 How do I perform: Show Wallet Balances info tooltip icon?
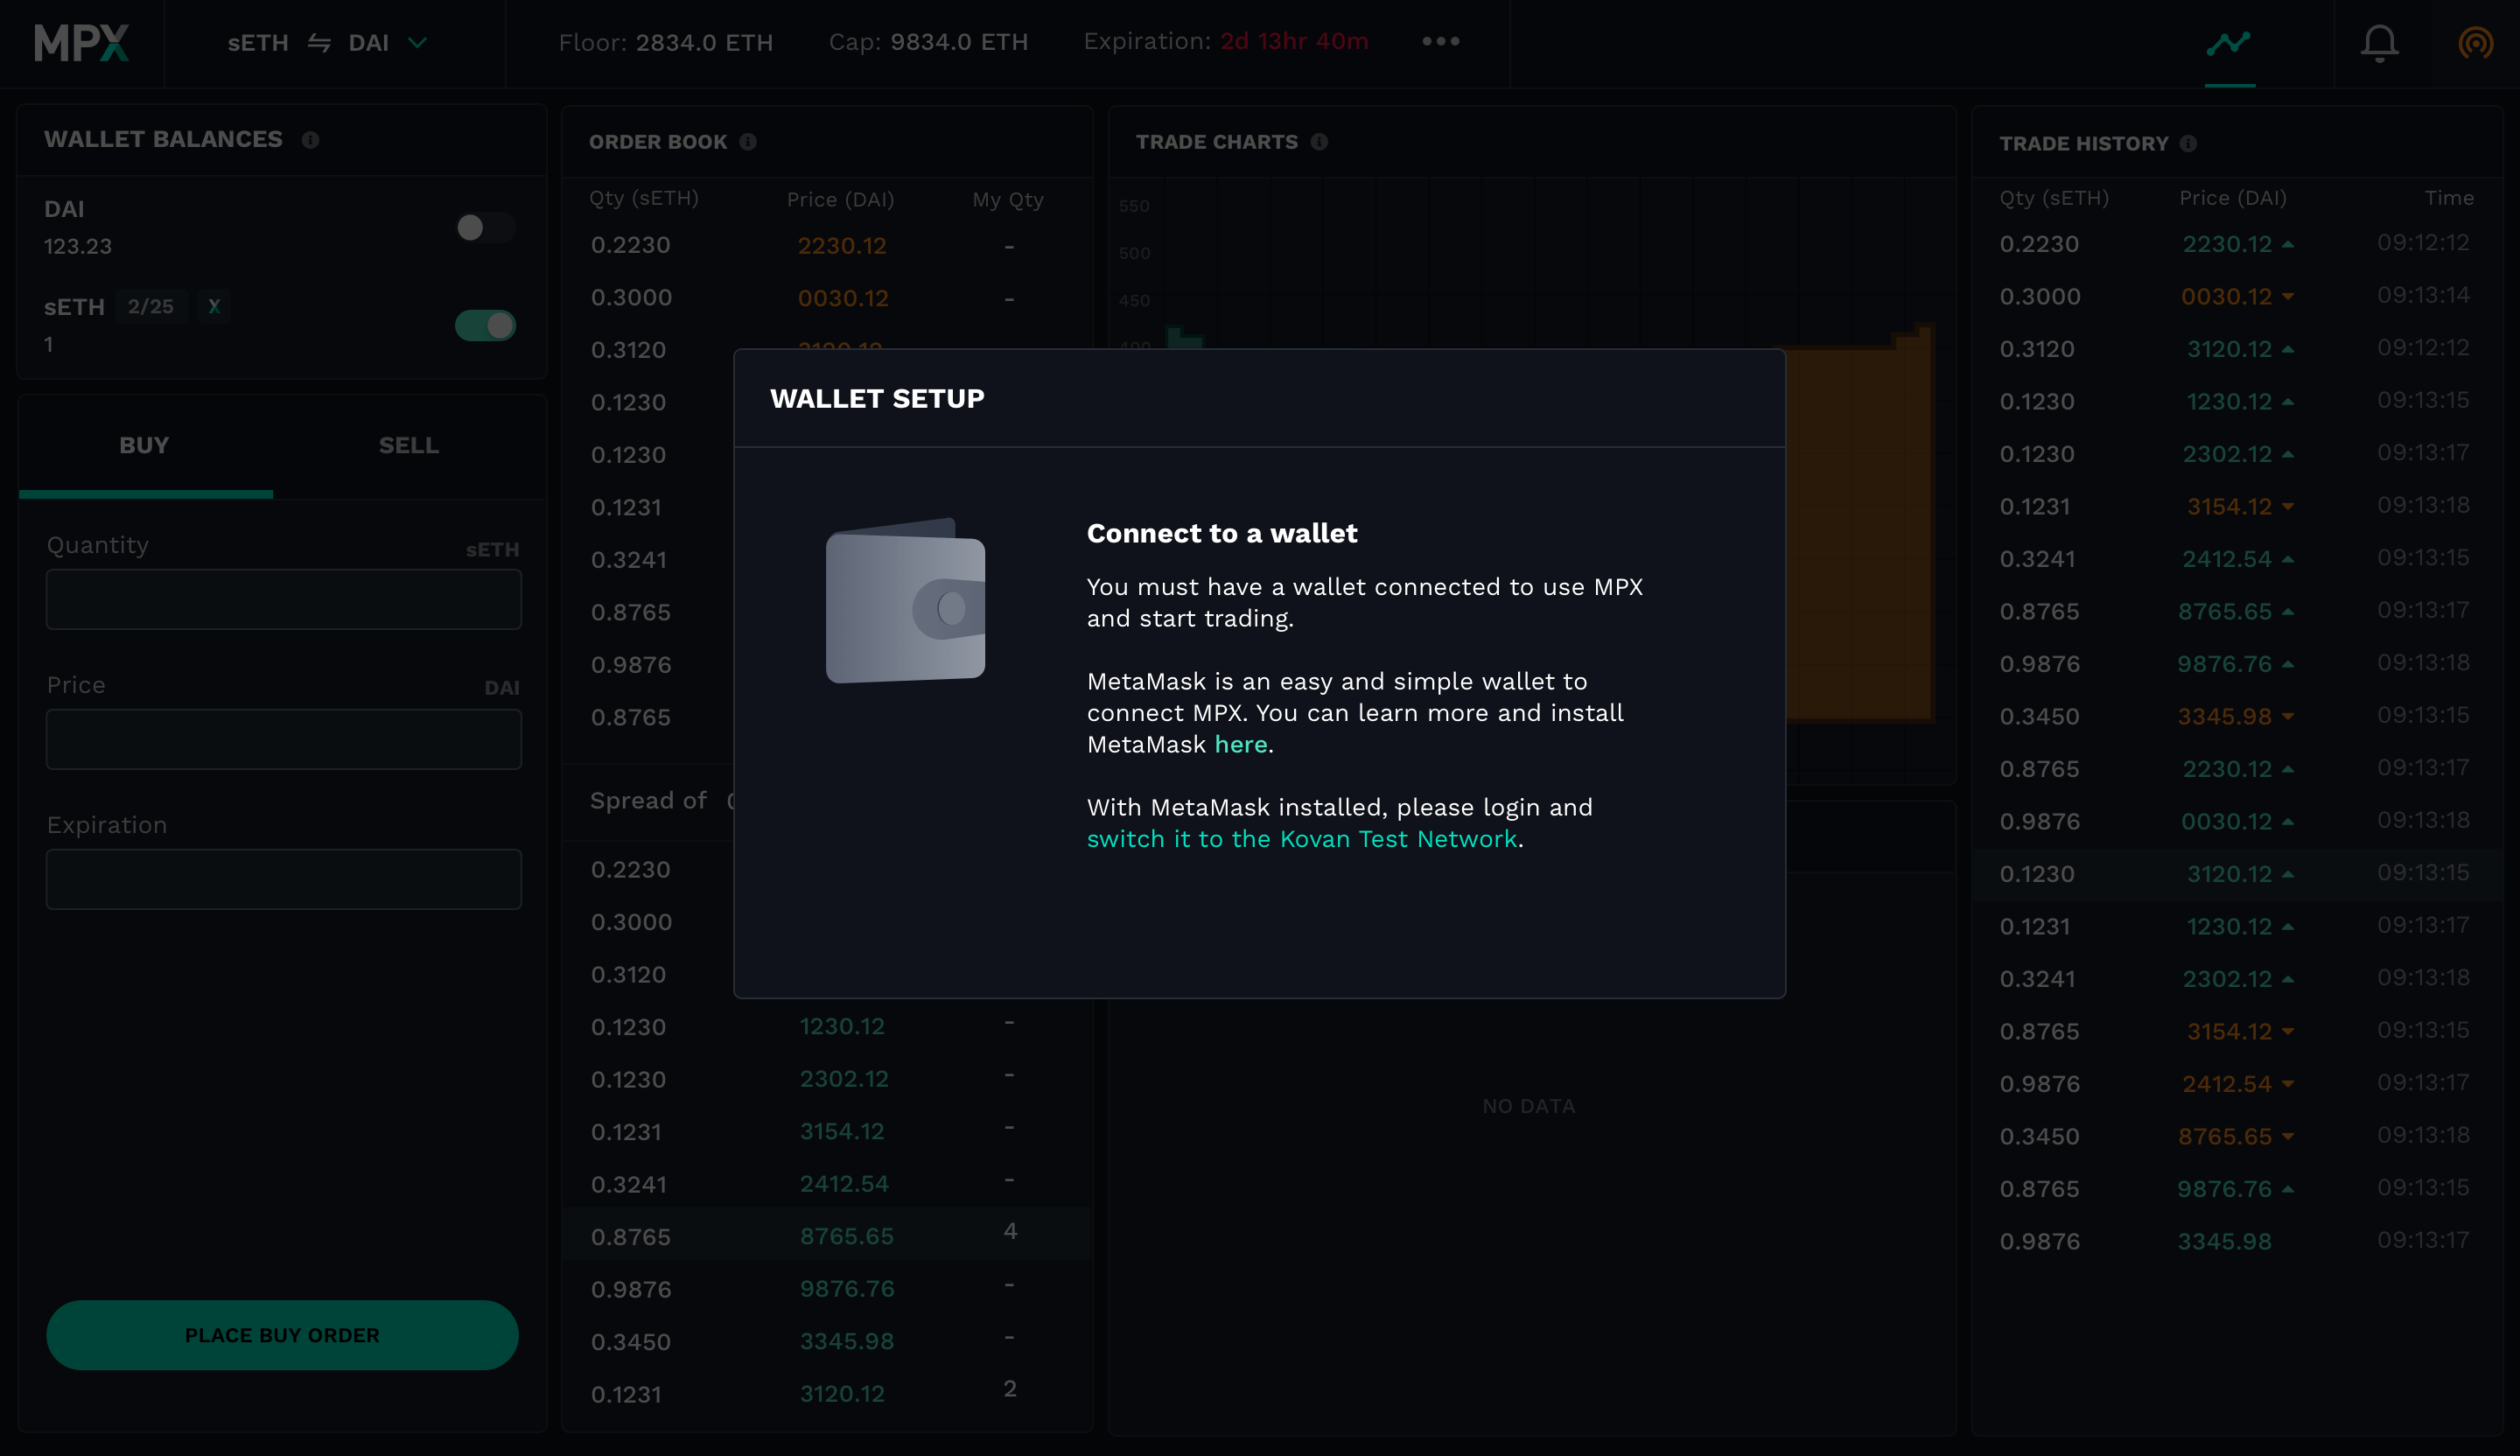311,140
